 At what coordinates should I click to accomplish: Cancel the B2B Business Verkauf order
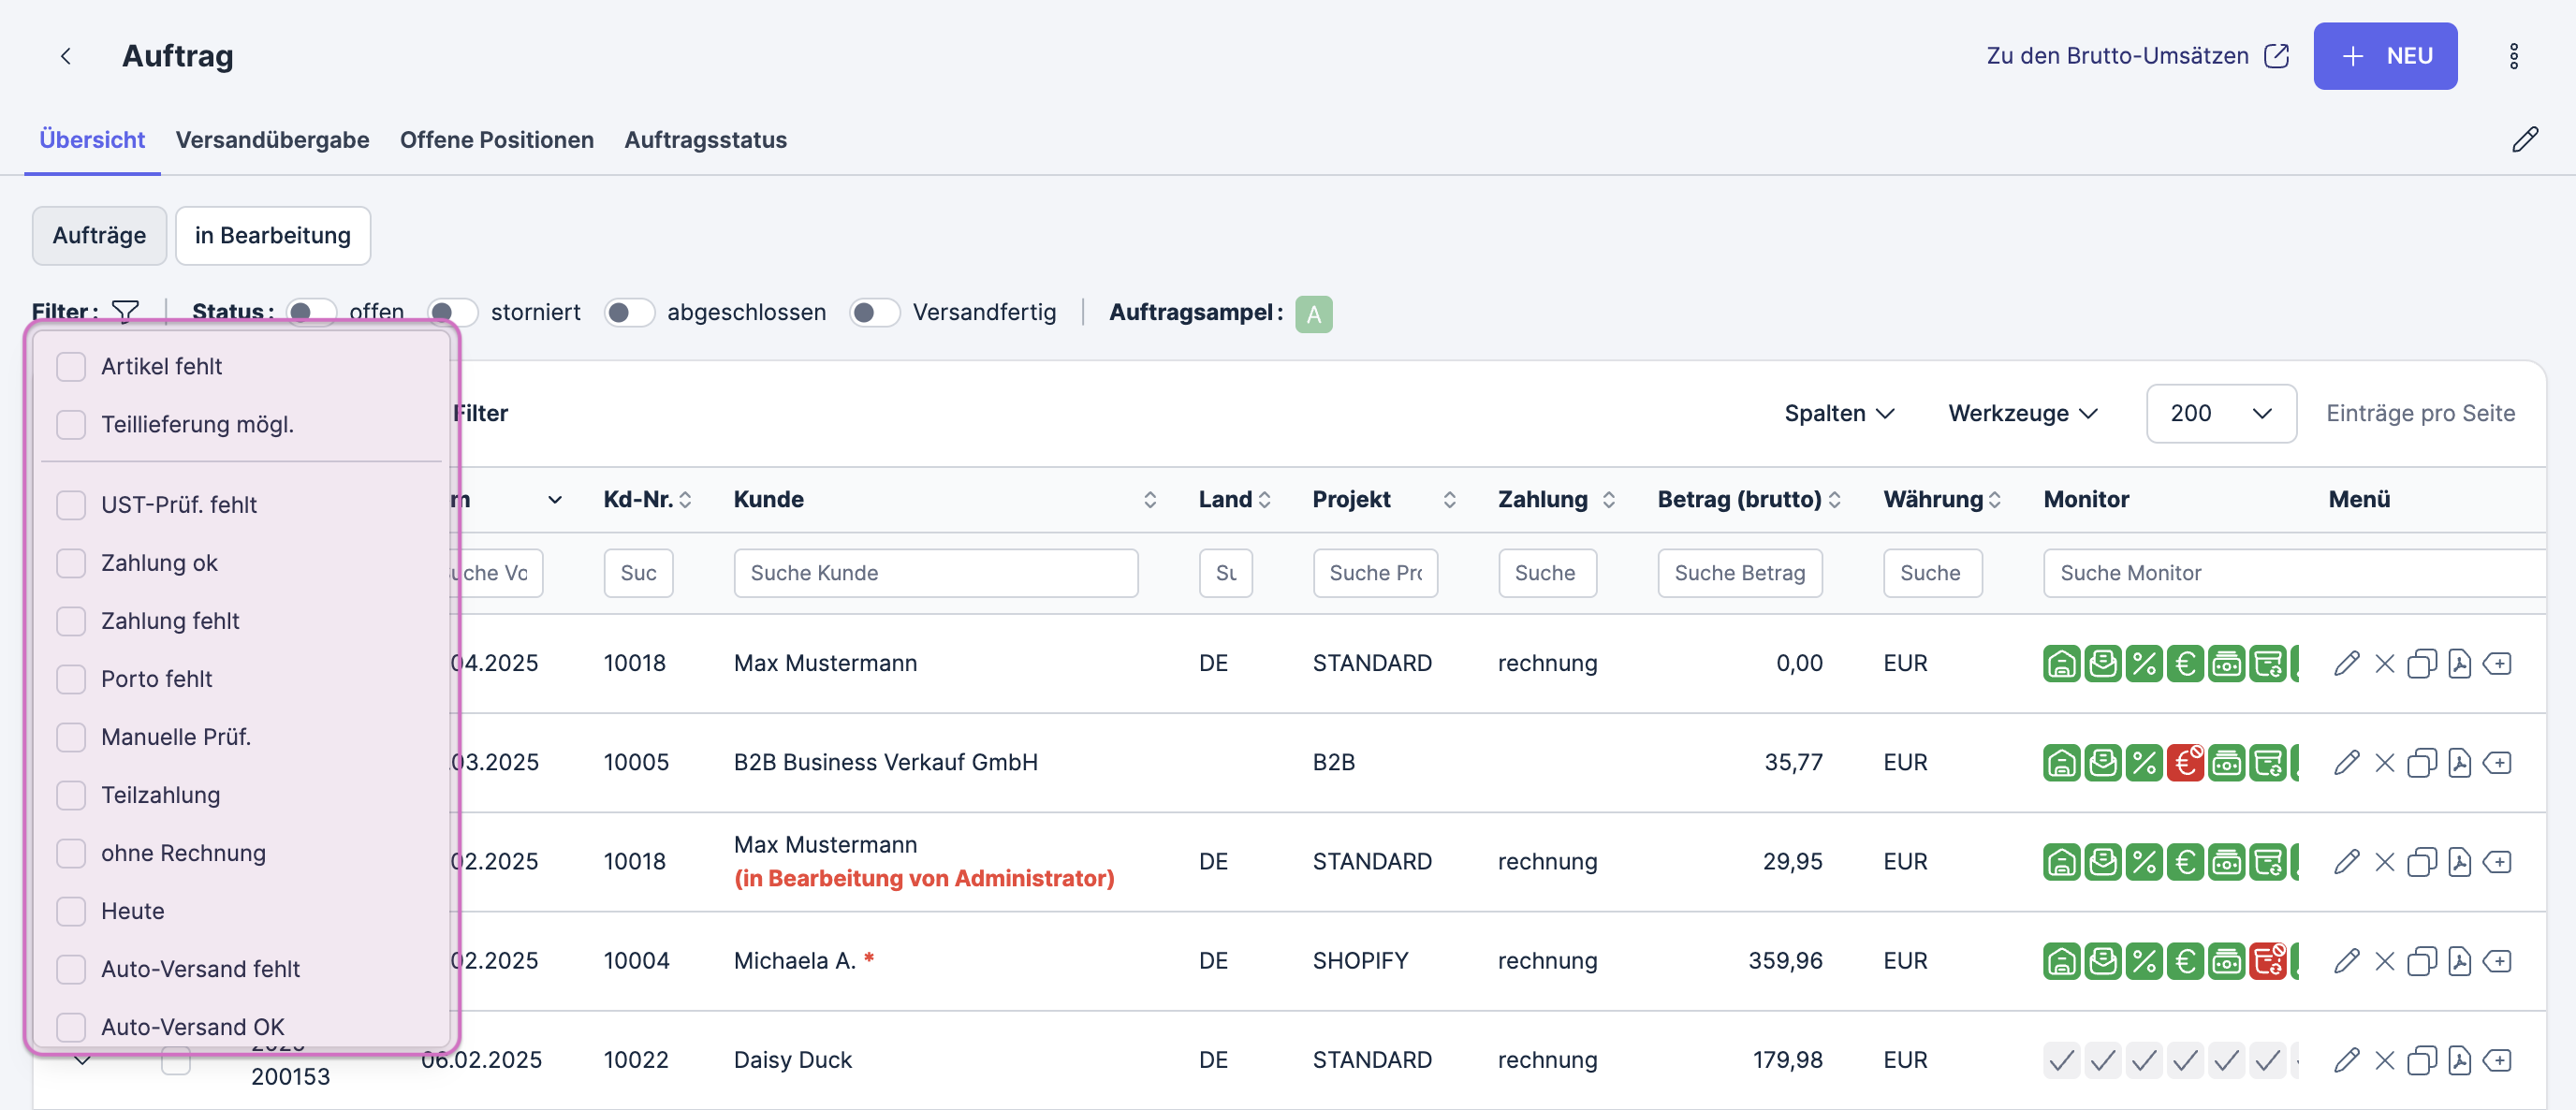tap(2384, 763)
